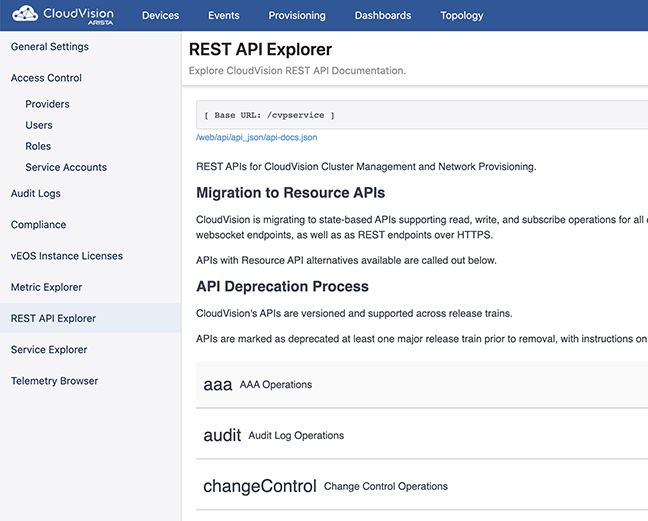Click 'Explore CloudVision REST API Documentation.' subtitle
Image resolution: width=648 pixels, height=521 pixels.
(x=298, y=71)
